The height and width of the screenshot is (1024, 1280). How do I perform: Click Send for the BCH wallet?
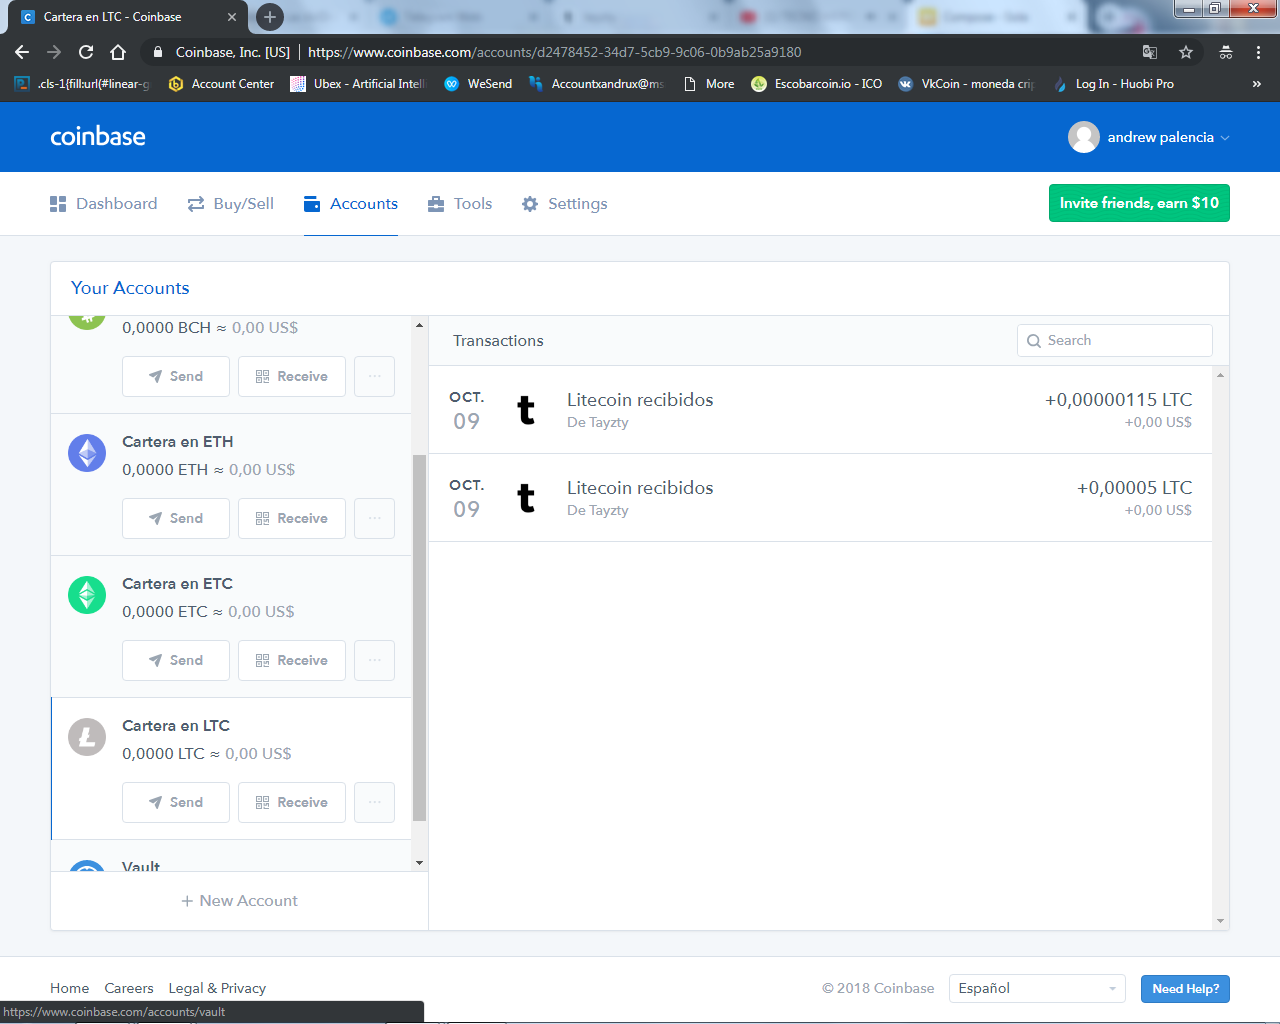pos(176,376)
